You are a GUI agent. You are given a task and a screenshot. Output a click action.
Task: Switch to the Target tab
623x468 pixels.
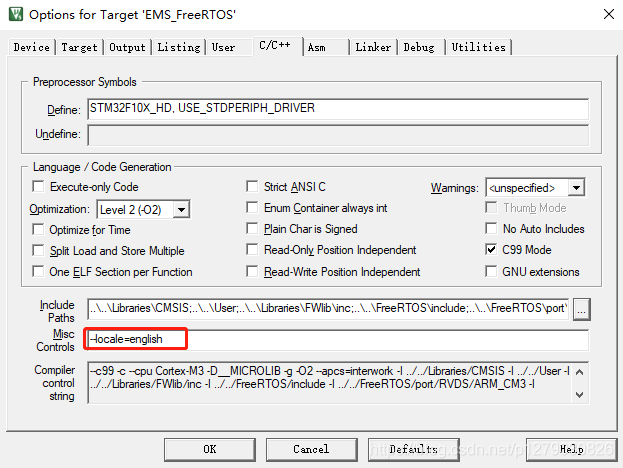[x=79, y=47]
